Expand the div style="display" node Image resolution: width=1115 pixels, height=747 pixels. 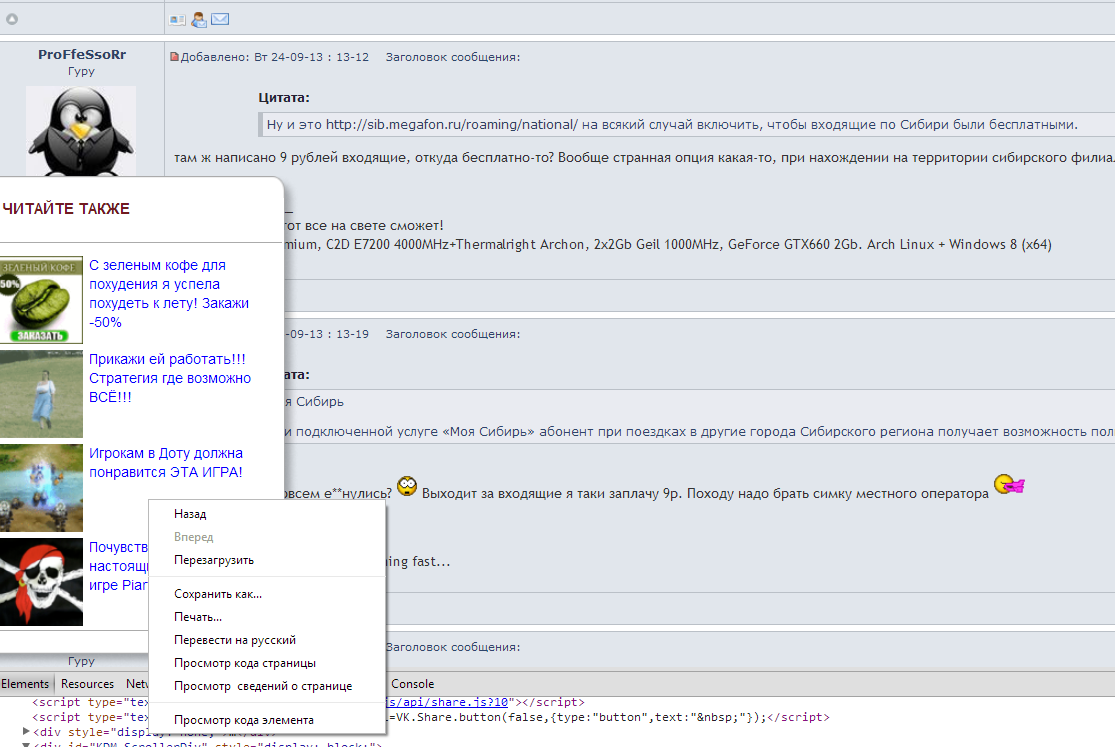(26, 731)
